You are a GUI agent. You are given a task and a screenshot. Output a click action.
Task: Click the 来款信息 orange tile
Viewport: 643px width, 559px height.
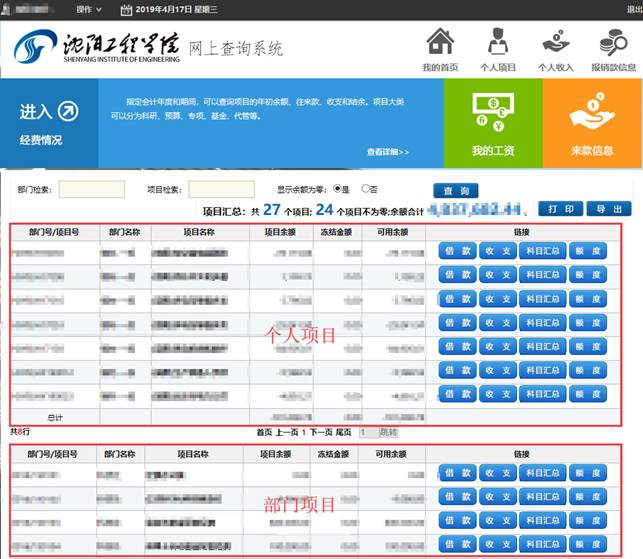[592, 123]
